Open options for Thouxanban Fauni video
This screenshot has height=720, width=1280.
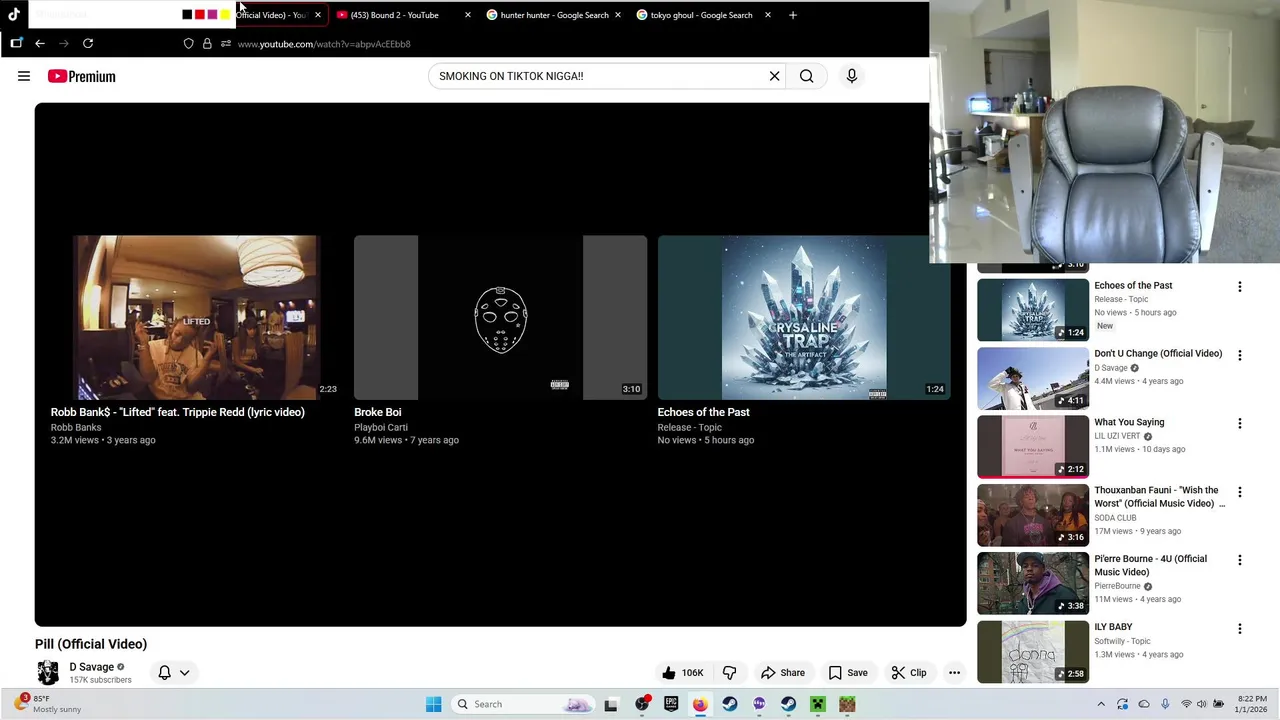pos(1240,492)
